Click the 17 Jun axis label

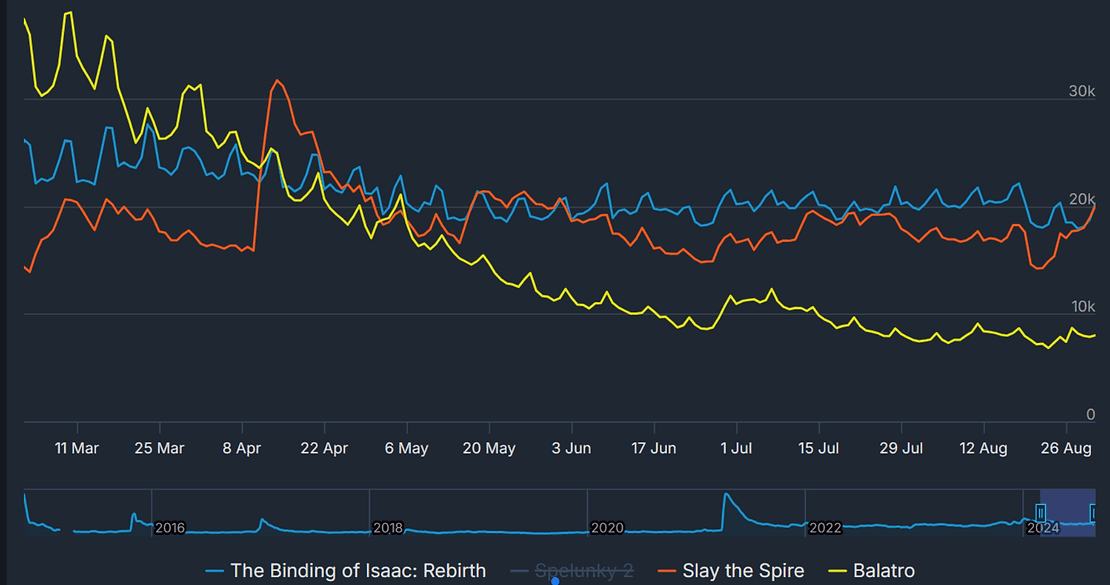point(653,448)
